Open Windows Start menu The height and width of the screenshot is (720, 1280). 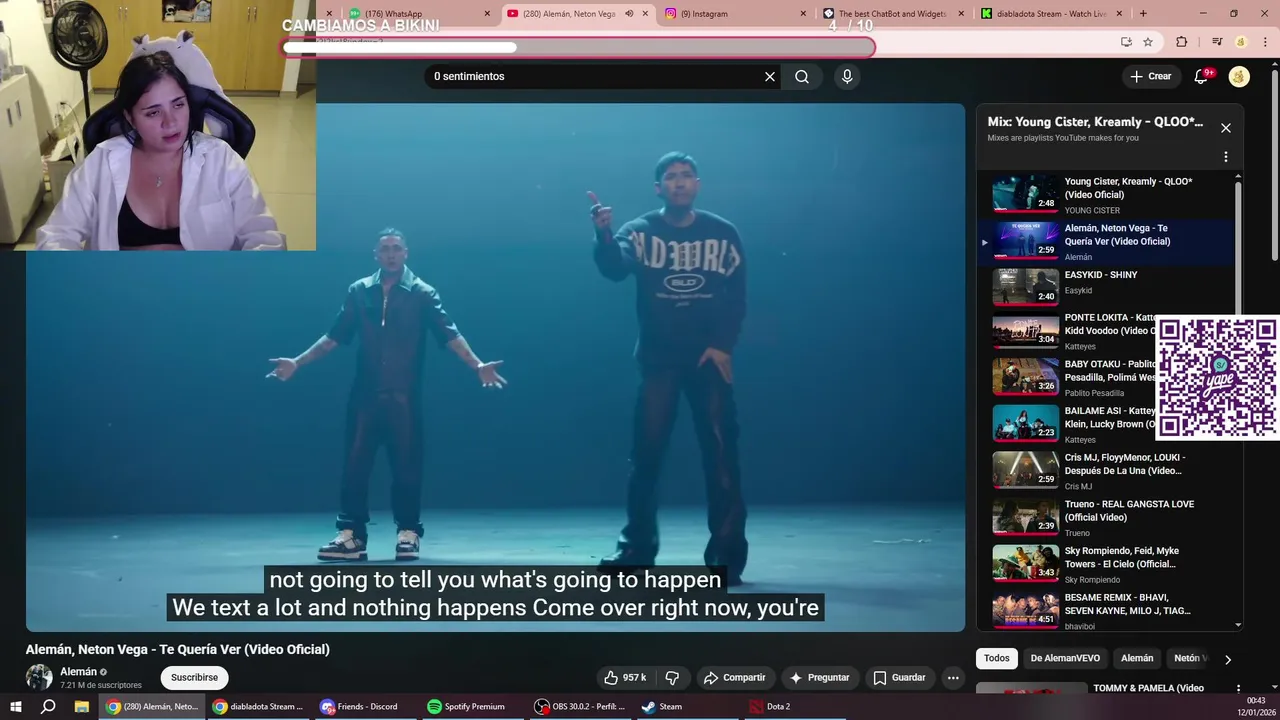click(16, 706)
